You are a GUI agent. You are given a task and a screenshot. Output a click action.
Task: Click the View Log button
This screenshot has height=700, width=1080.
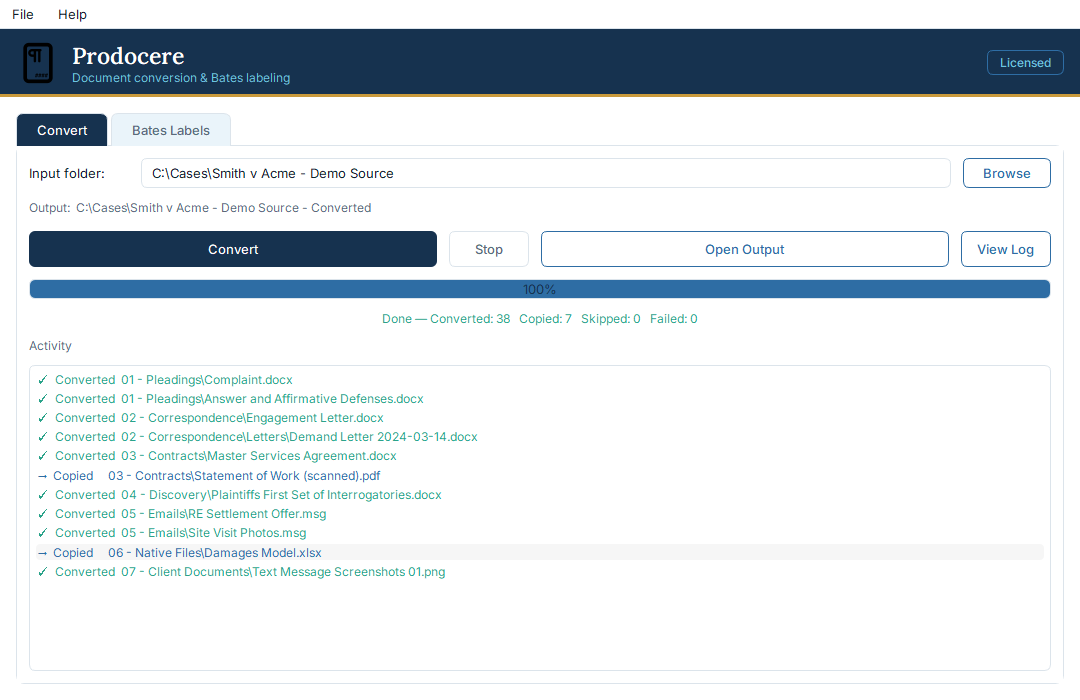[x=1006, y=249]
